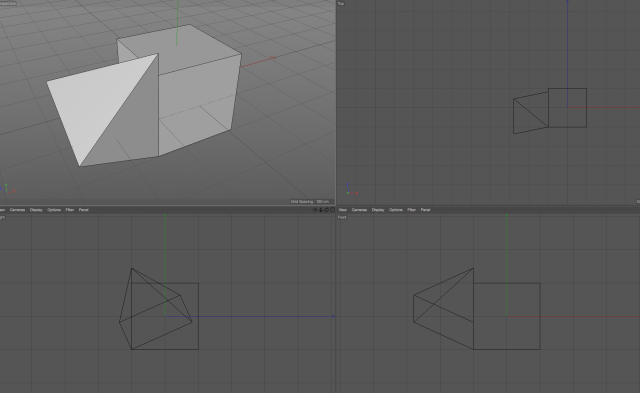Open Panel menu of the Front viewport
The image size is (640, 393).
[x=425, y=210]
